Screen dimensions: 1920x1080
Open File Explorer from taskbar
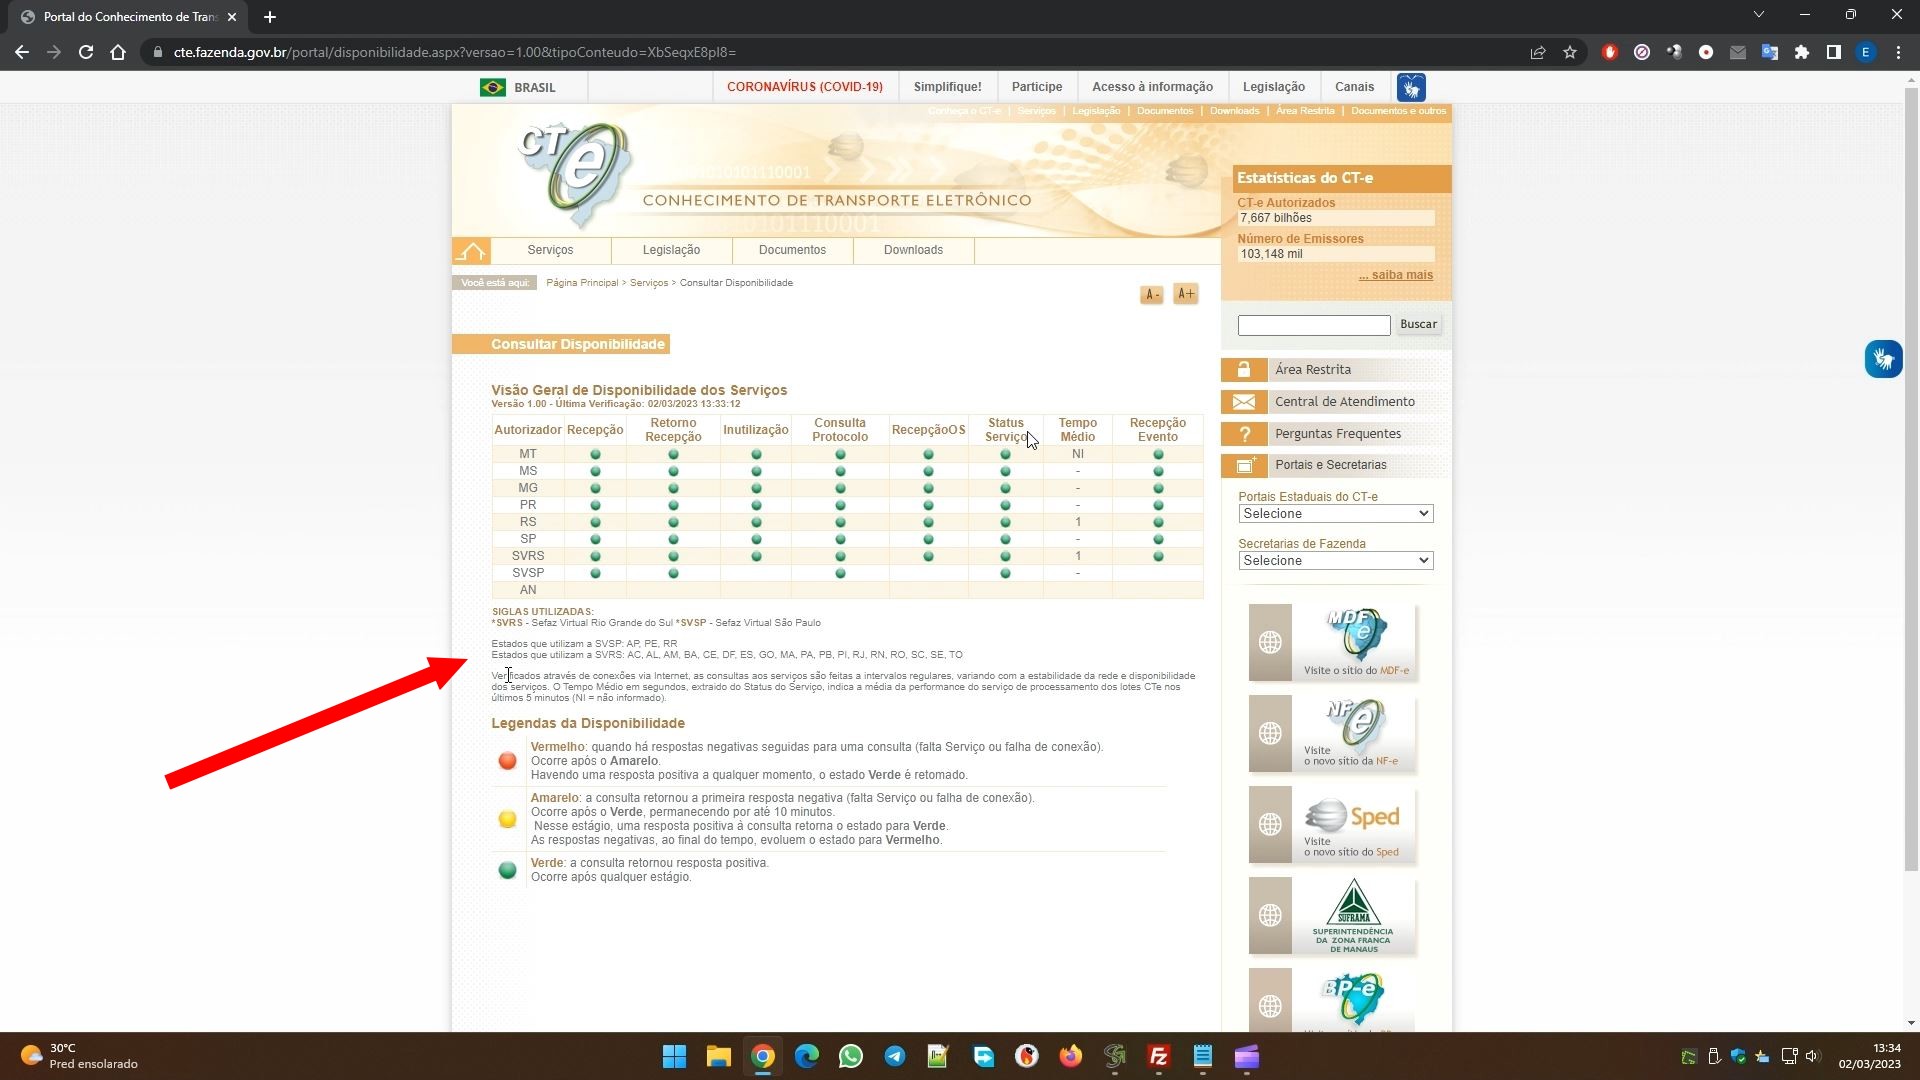click(719, 1057)
